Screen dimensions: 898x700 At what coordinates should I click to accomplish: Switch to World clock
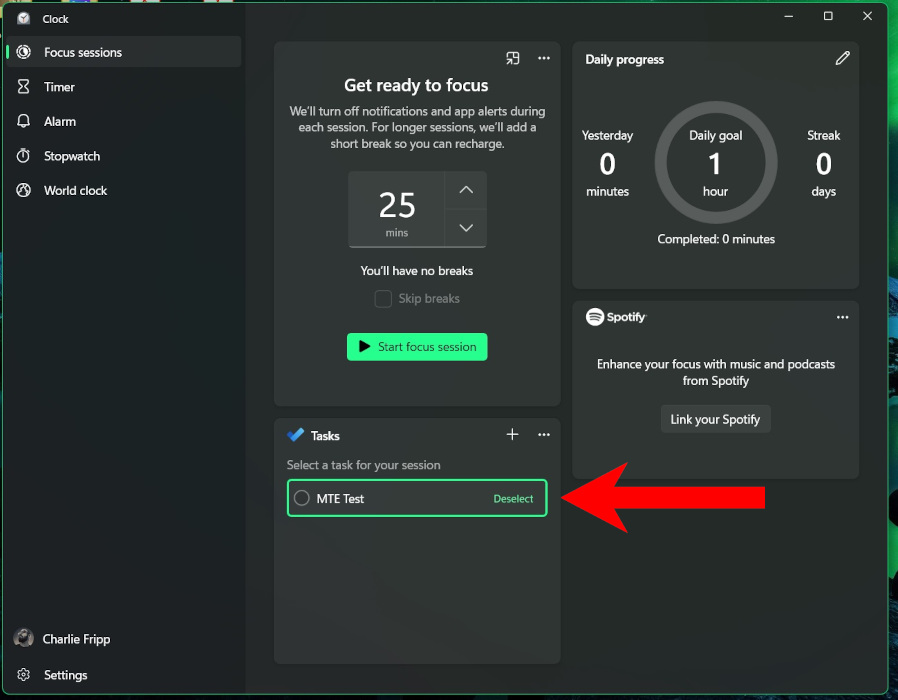tap(74, 190)
